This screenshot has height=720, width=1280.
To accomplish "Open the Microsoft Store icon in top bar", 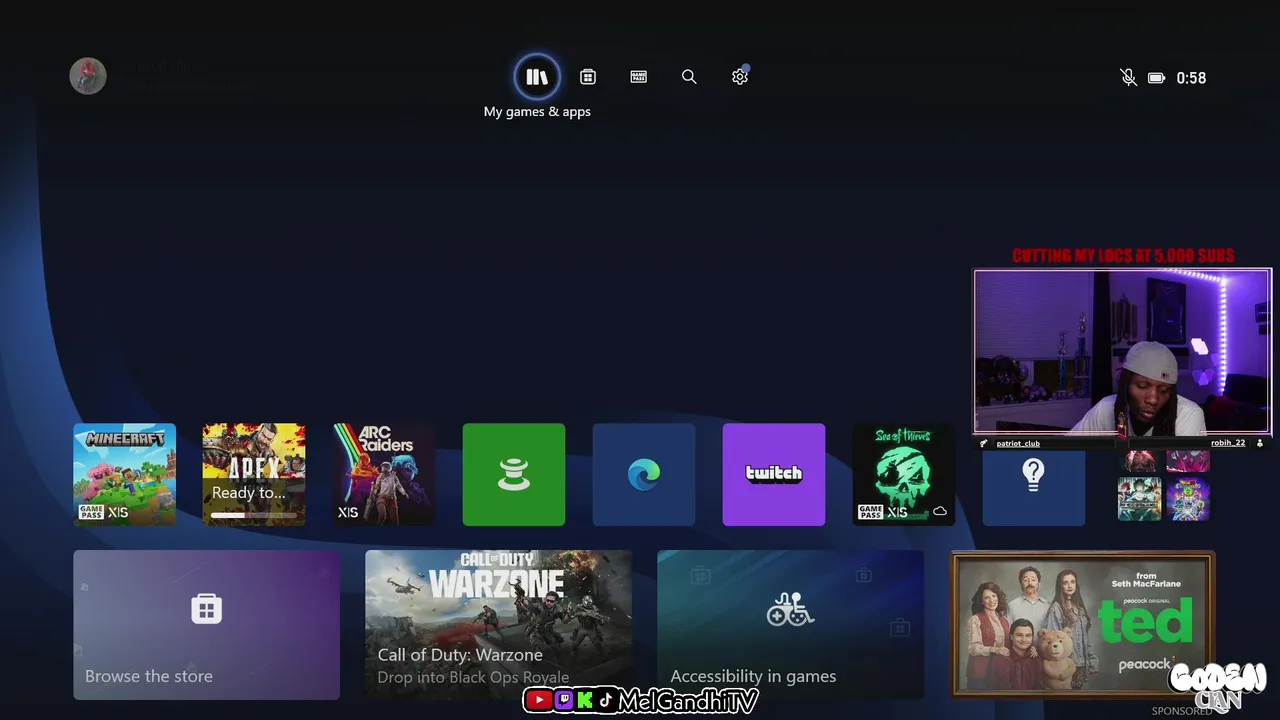I will pyautogui.click(x=588, y=77).
